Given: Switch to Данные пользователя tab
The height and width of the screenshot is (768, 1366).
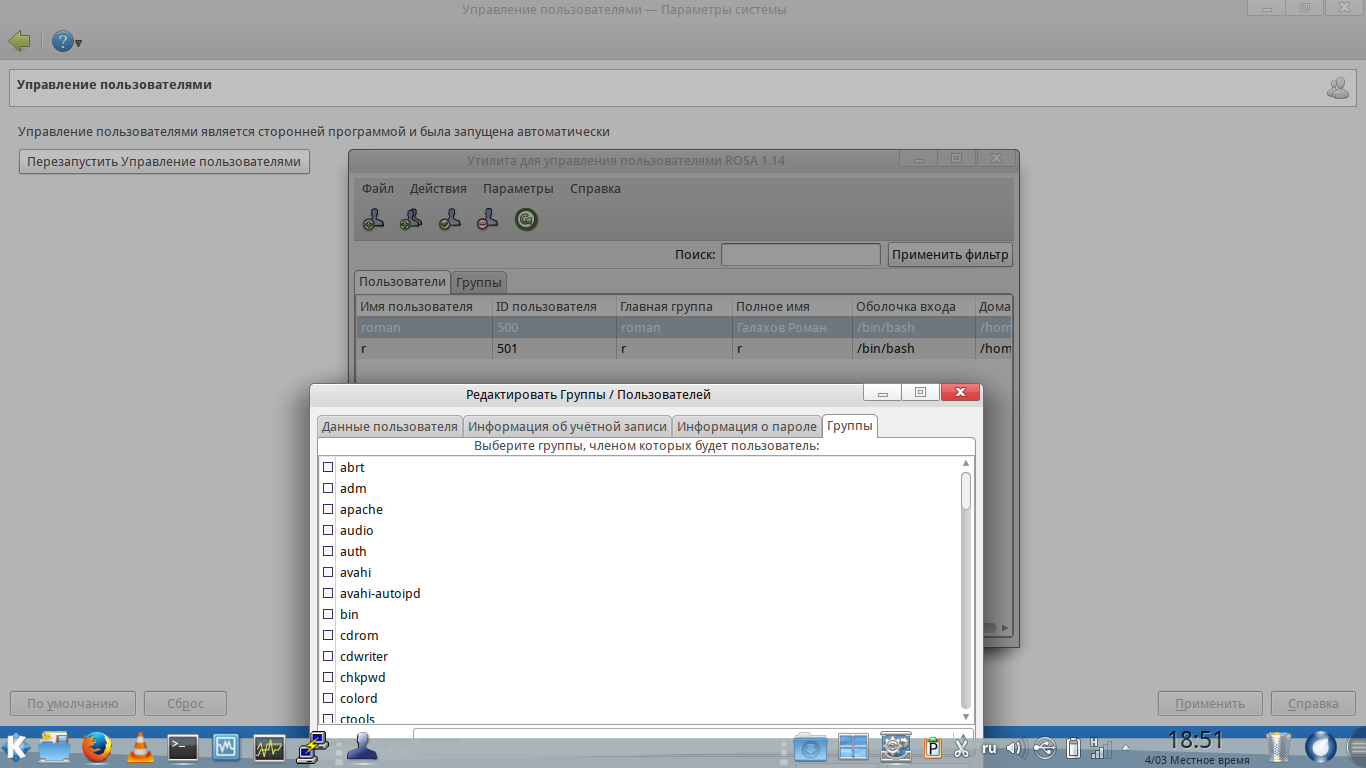Looking at the screenshot, I should point(389,427).
